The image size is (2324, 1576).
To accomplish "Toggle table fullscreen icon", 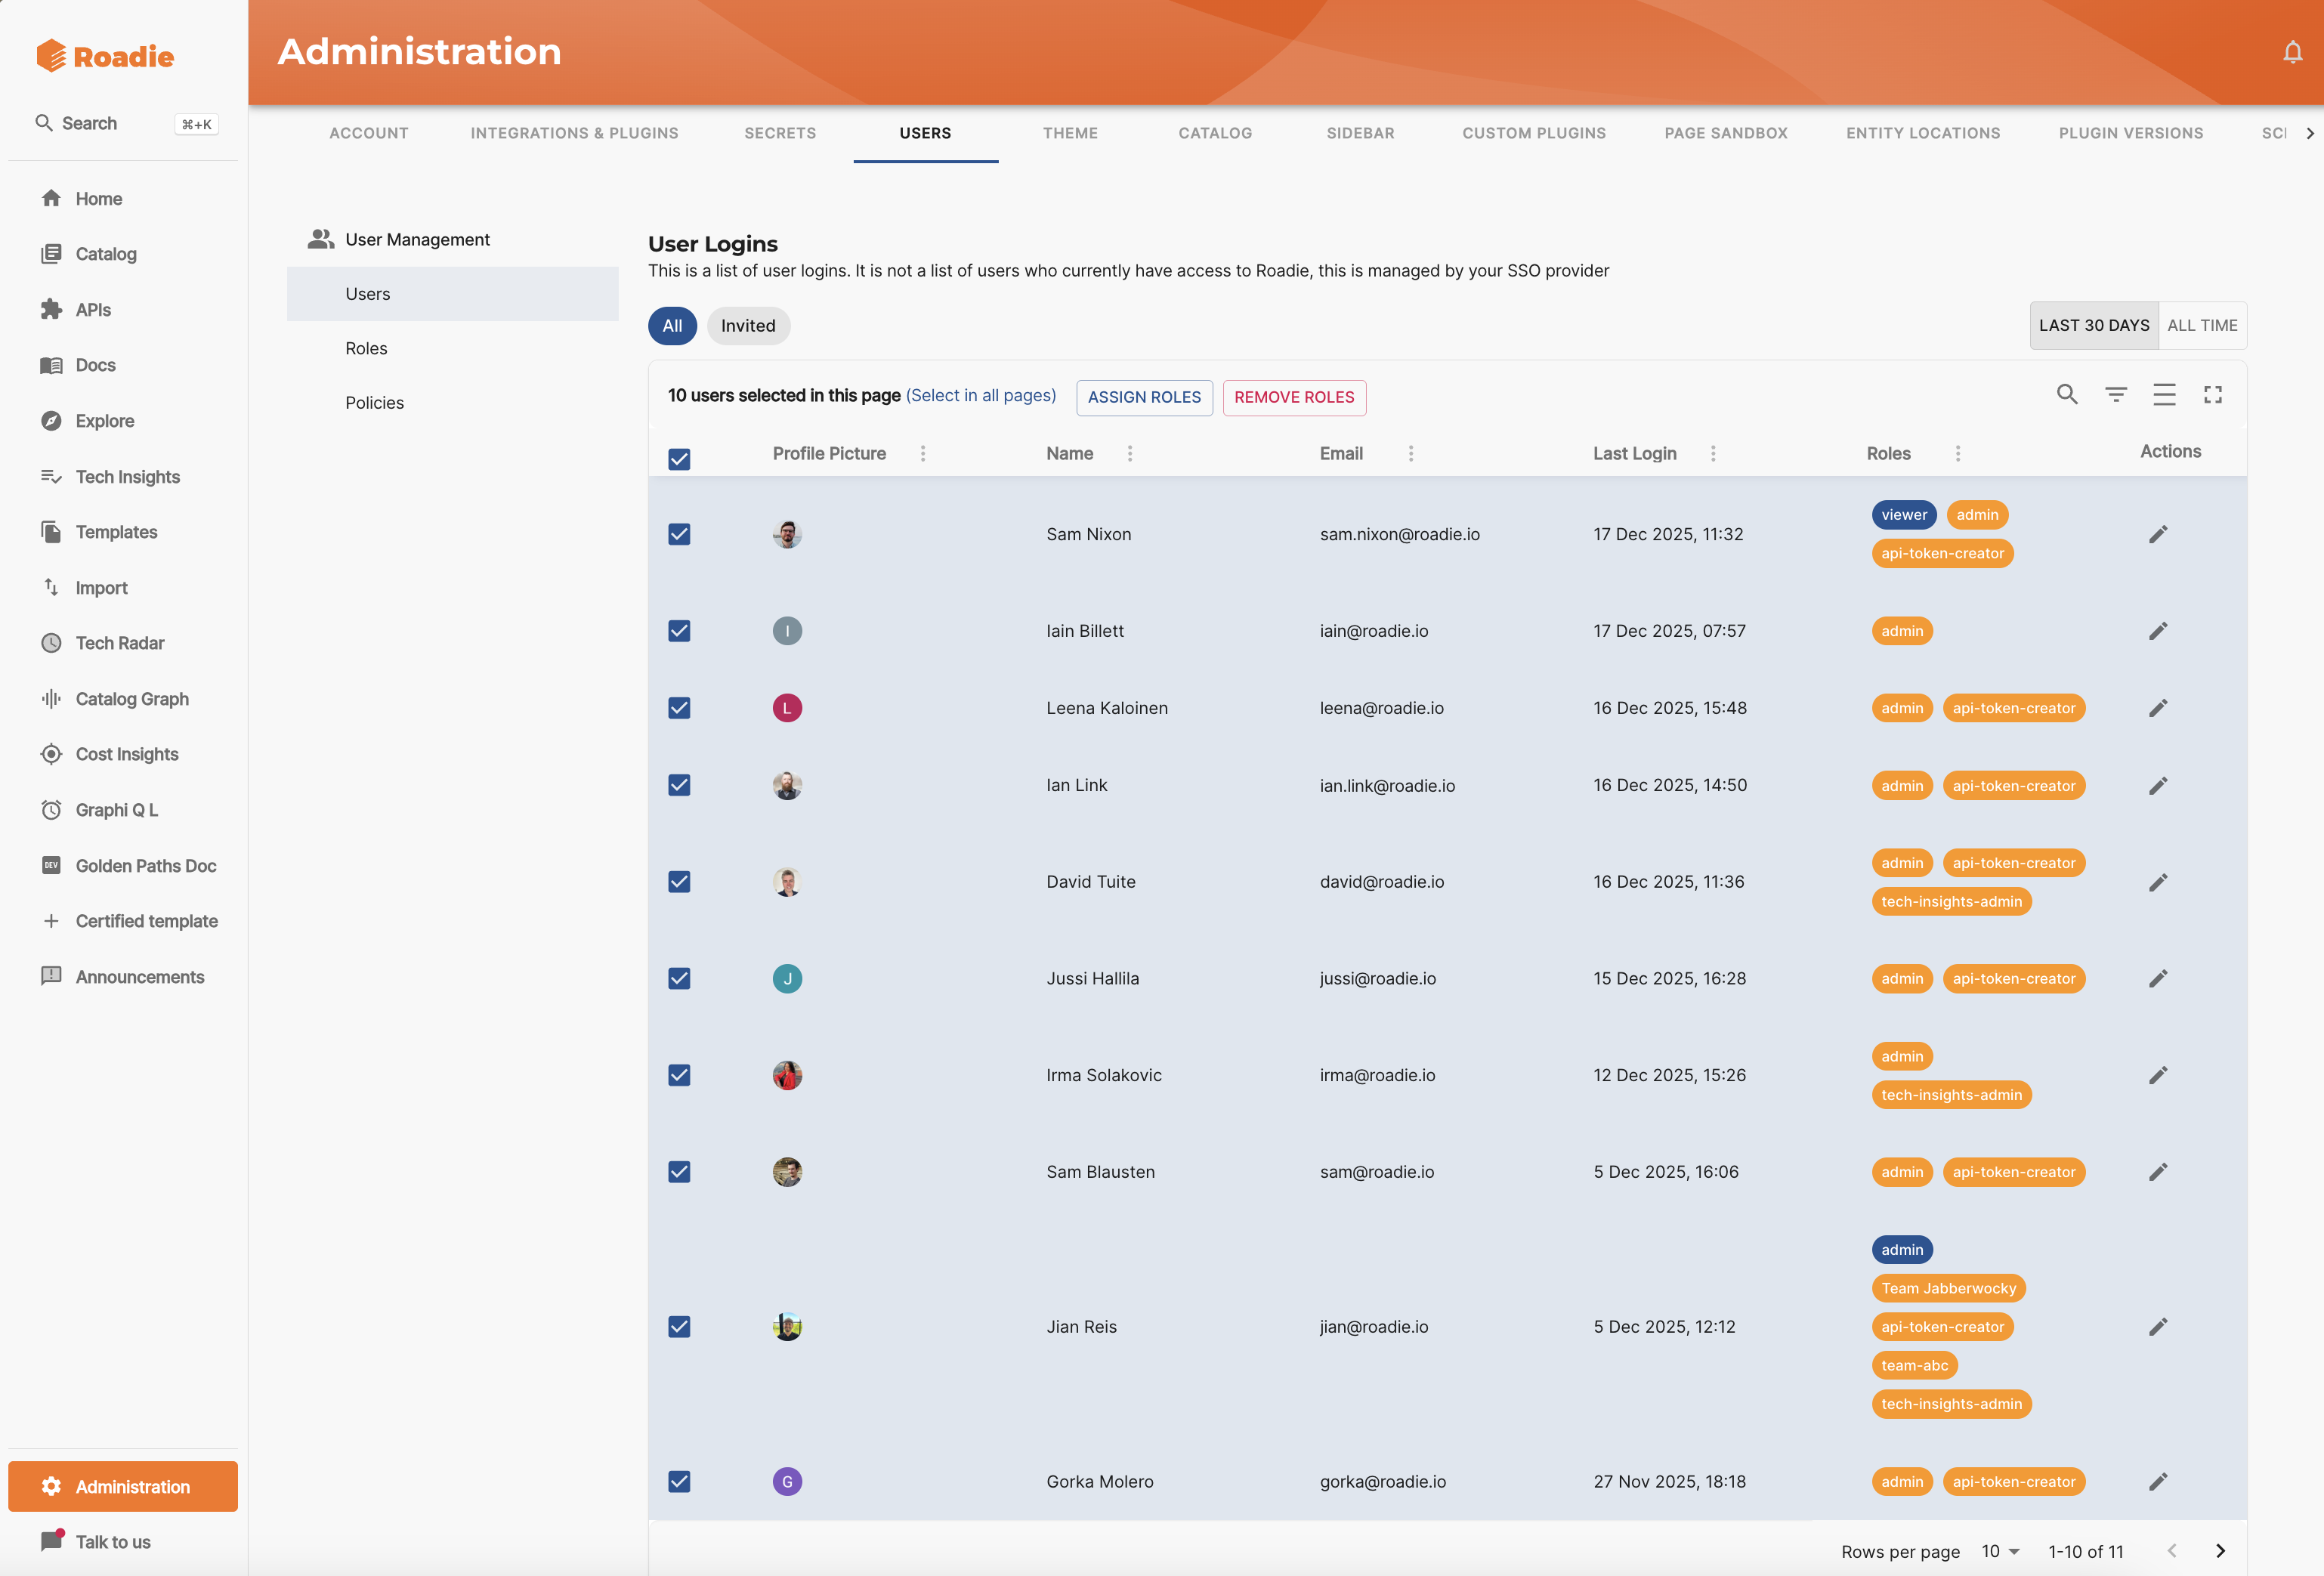I will point(2212,395).
